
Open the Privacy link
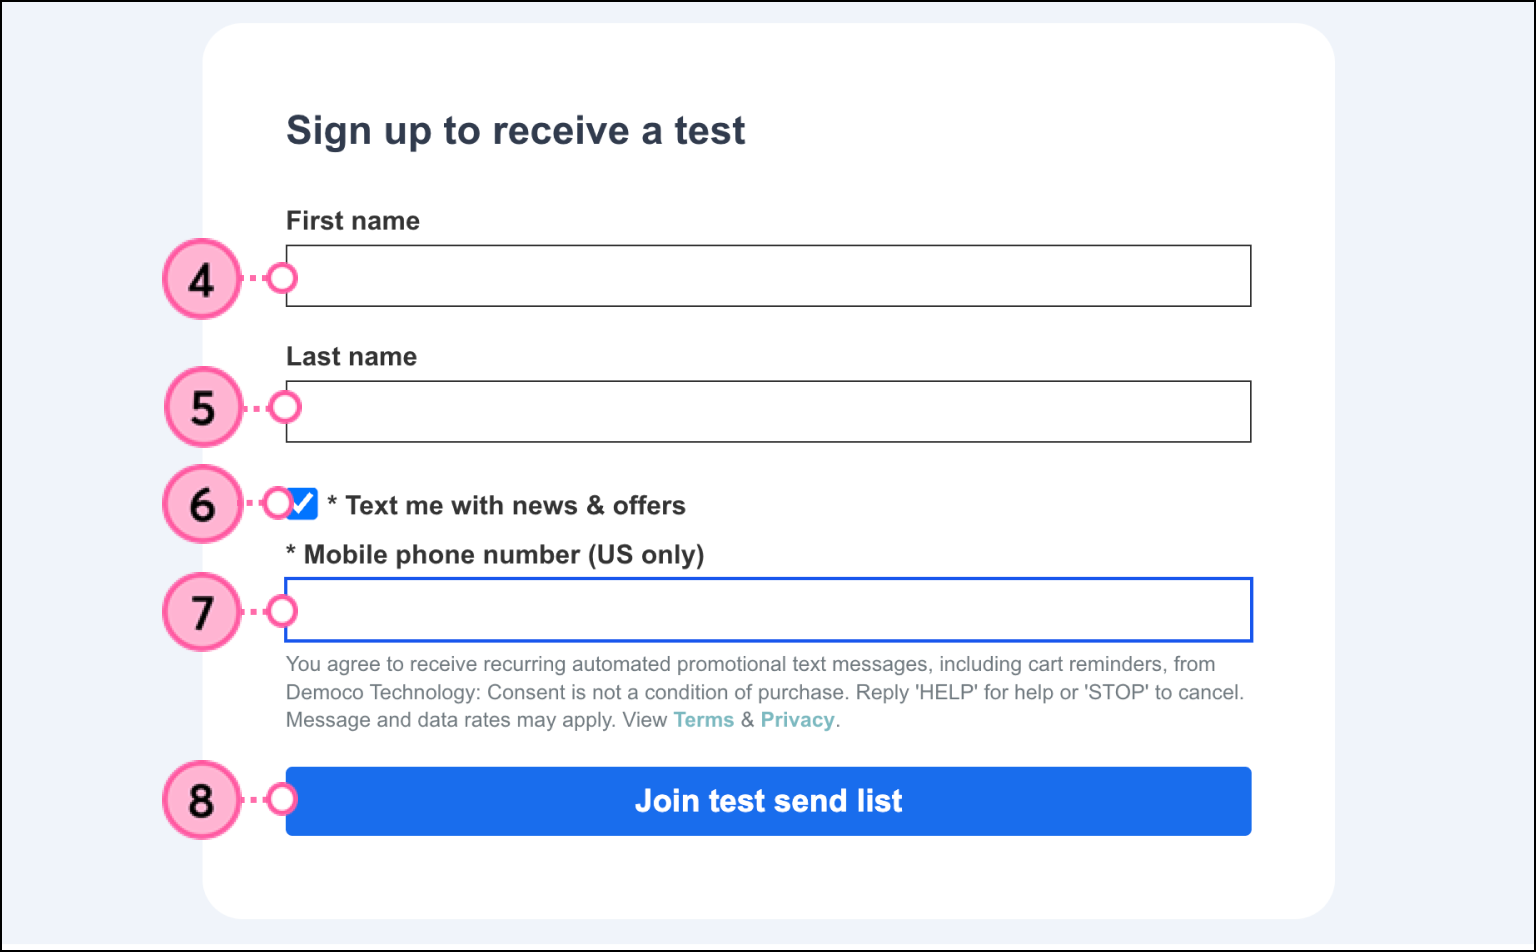797,720
